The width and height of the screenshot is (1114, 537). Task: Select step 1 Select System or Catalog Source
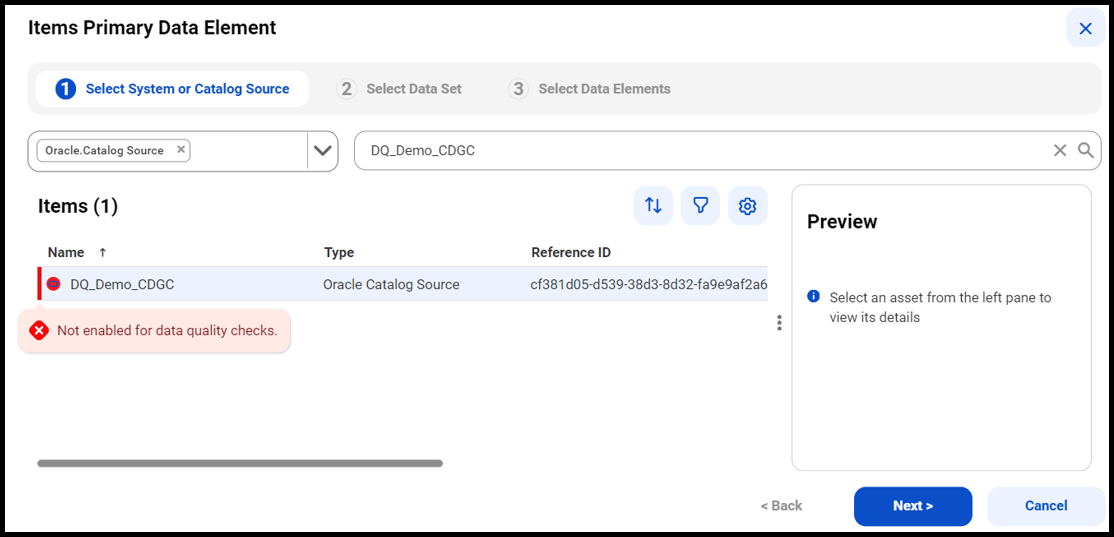173,89
